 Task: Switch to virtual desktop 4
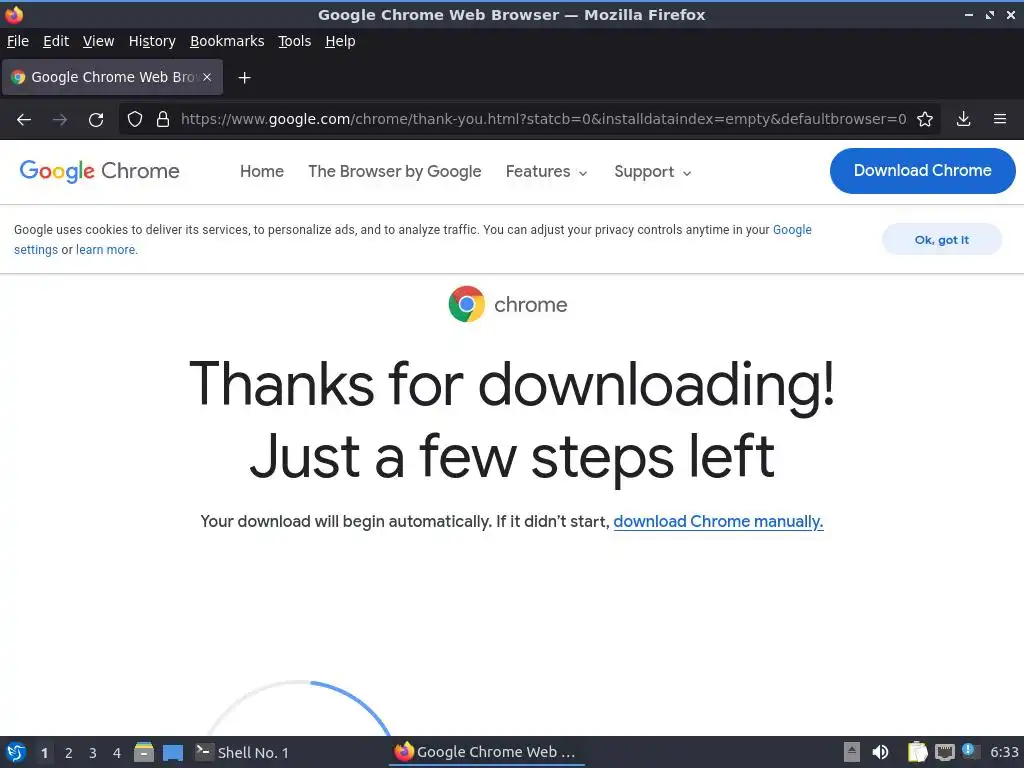click(x=117, y=753)
